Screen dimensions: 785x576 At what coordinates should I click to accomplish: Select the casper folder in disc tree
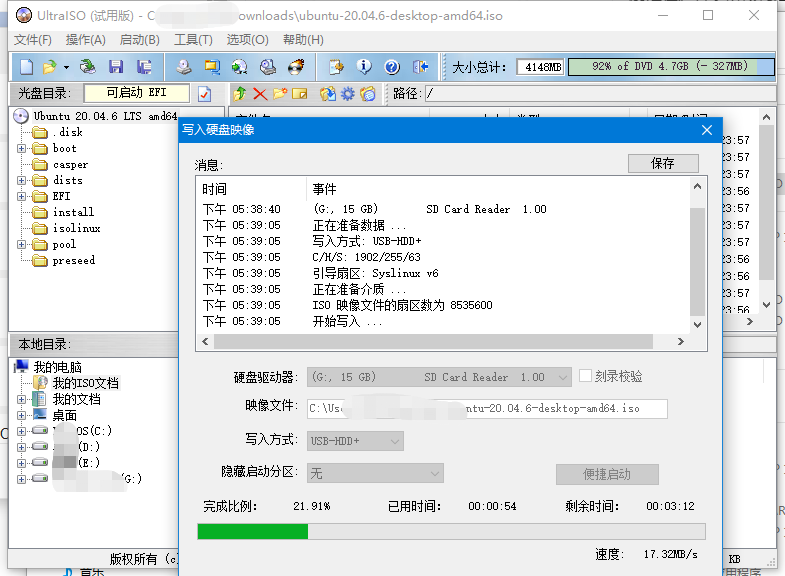(x=70, y=165)
